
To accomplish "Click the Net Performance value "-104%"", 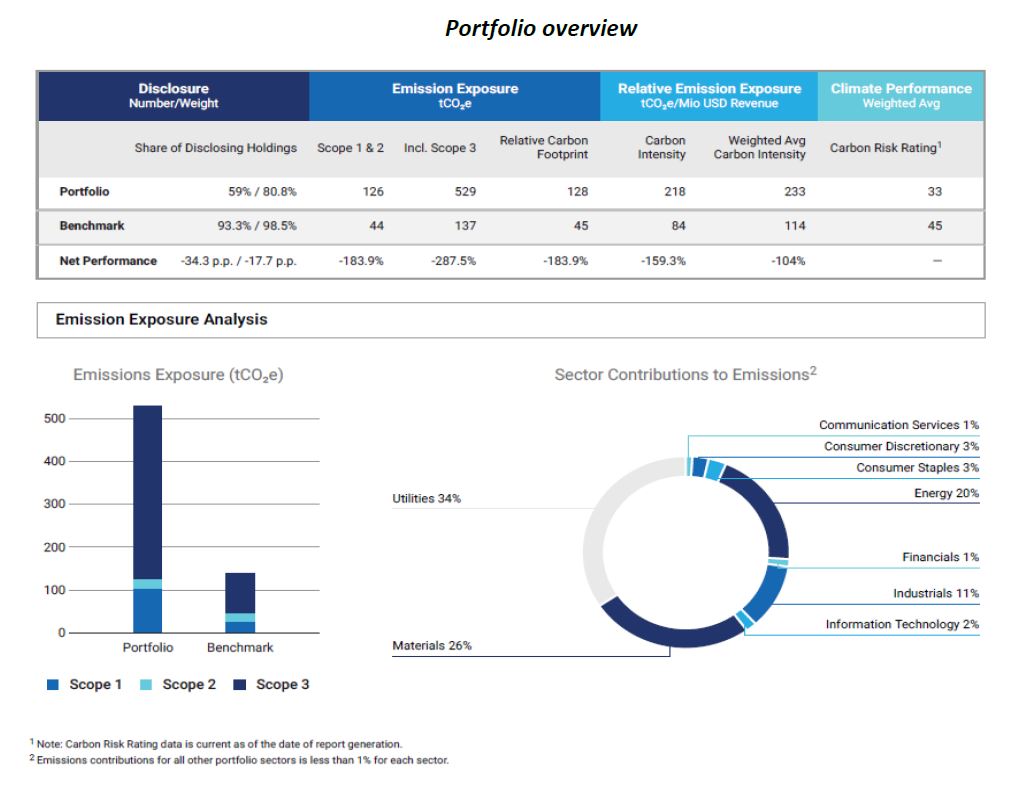I will (788, 261).
